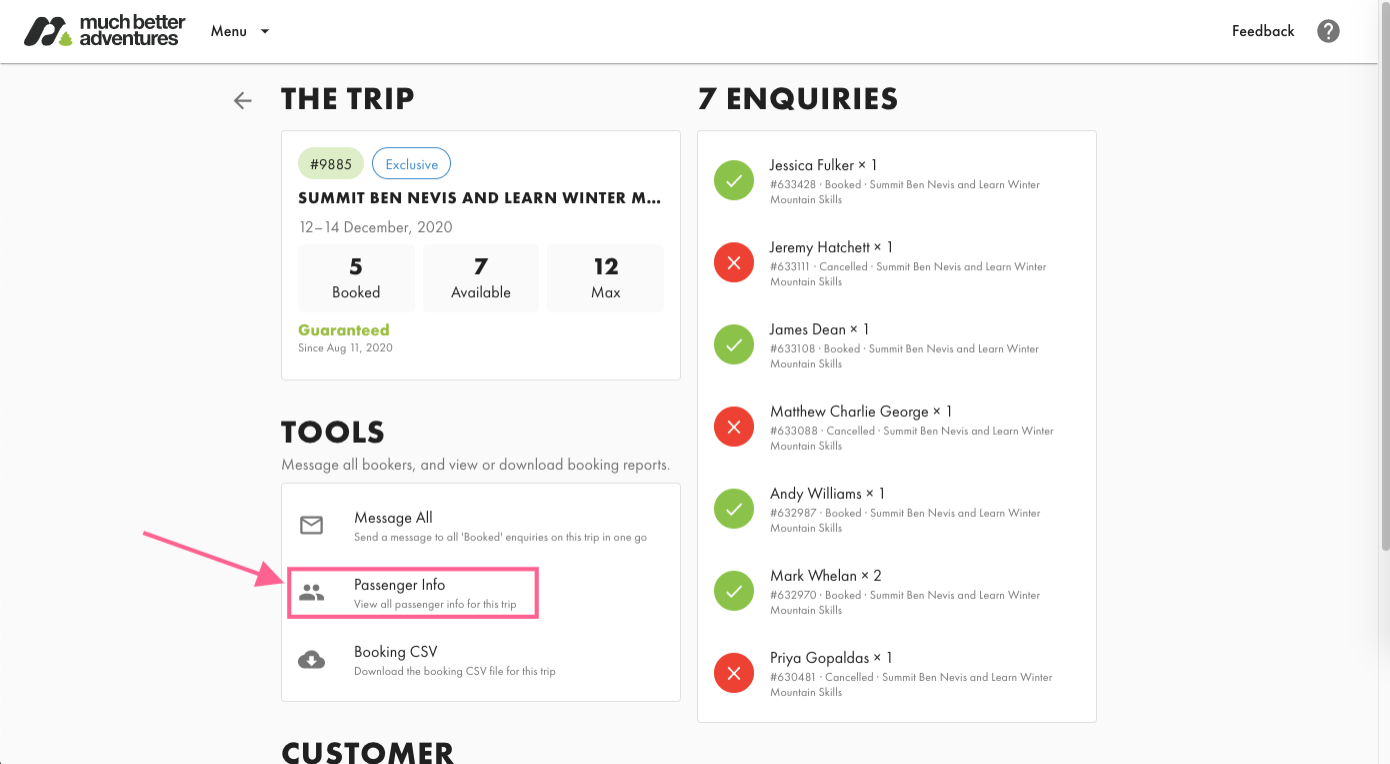Go back using the left arrow icon
The image size is (1390, 764).
(242, 100)
